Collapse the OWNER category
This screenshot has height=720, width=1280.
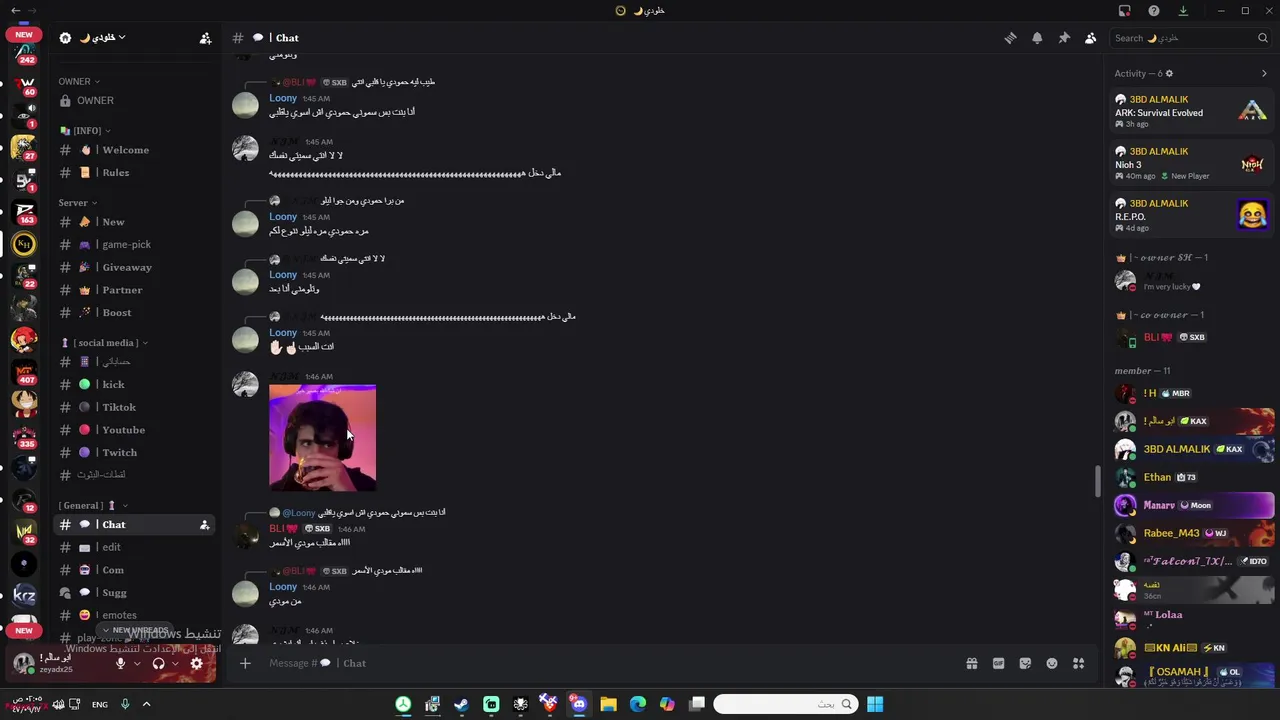tap(79, 82)
